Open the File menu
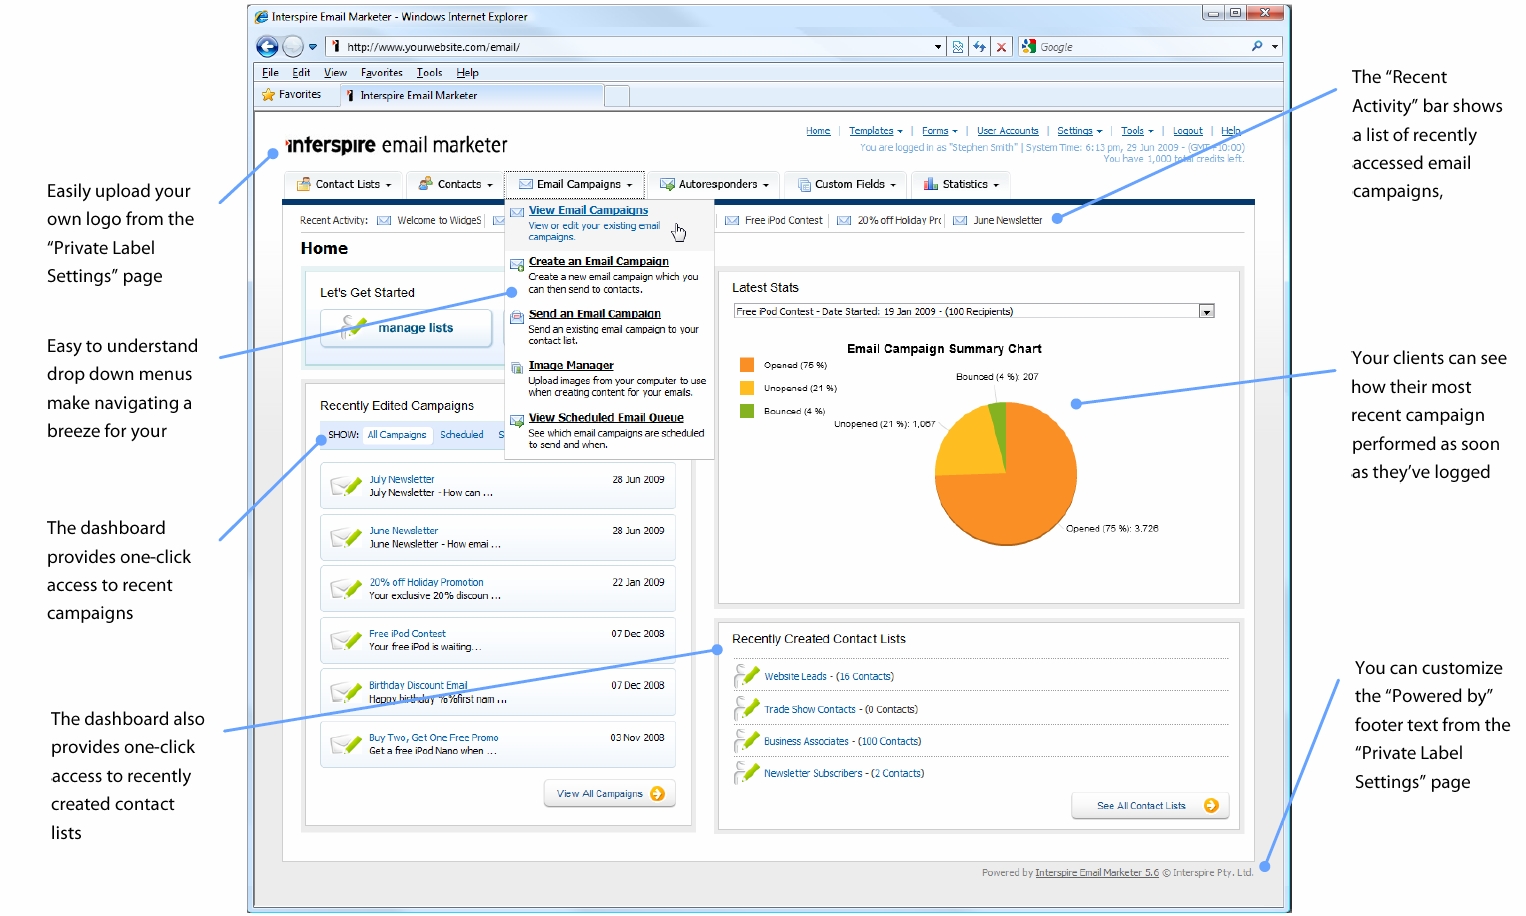1526x916 pixels. tap(270, 73)
